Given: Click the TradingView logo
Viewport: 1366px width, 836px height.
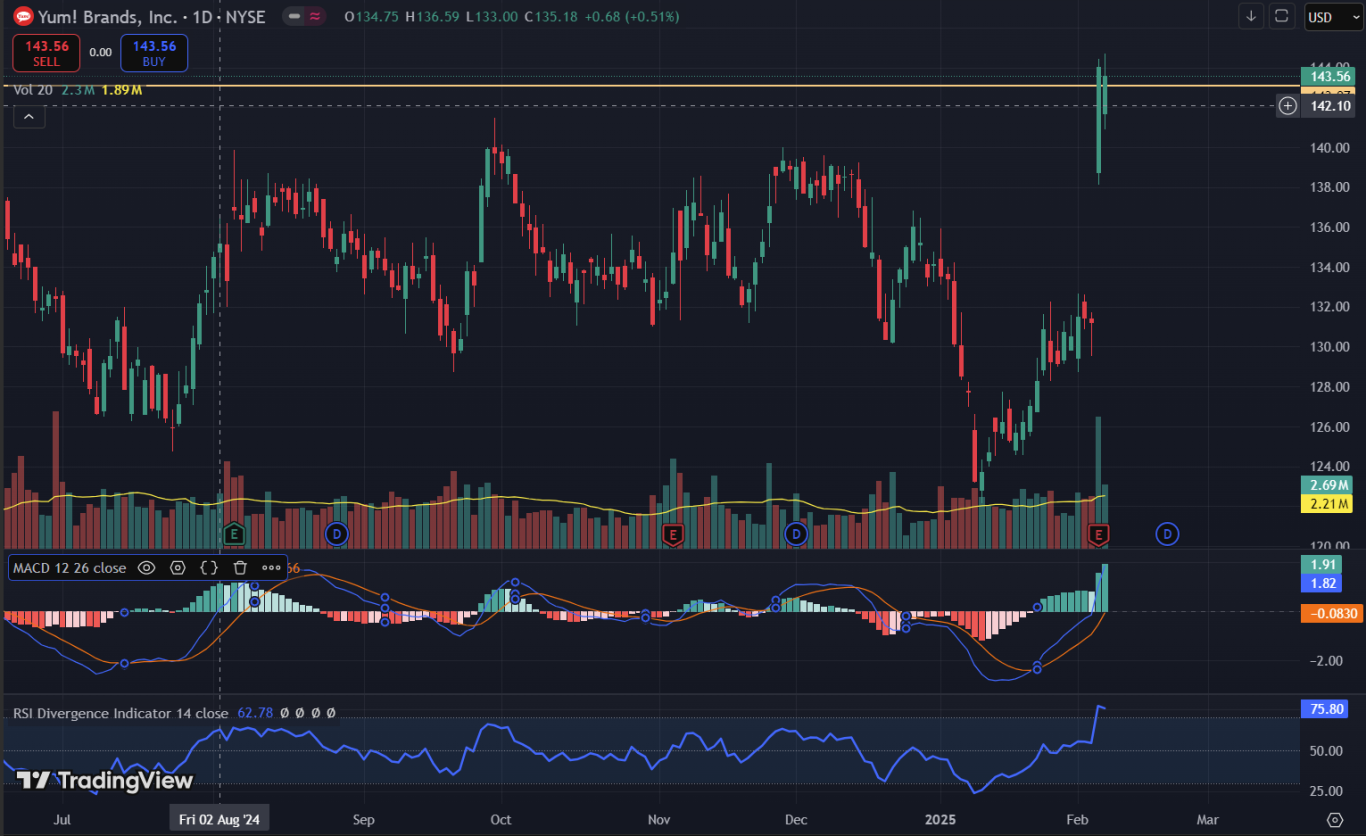Looking at the screenshot, I should (104, 780).
